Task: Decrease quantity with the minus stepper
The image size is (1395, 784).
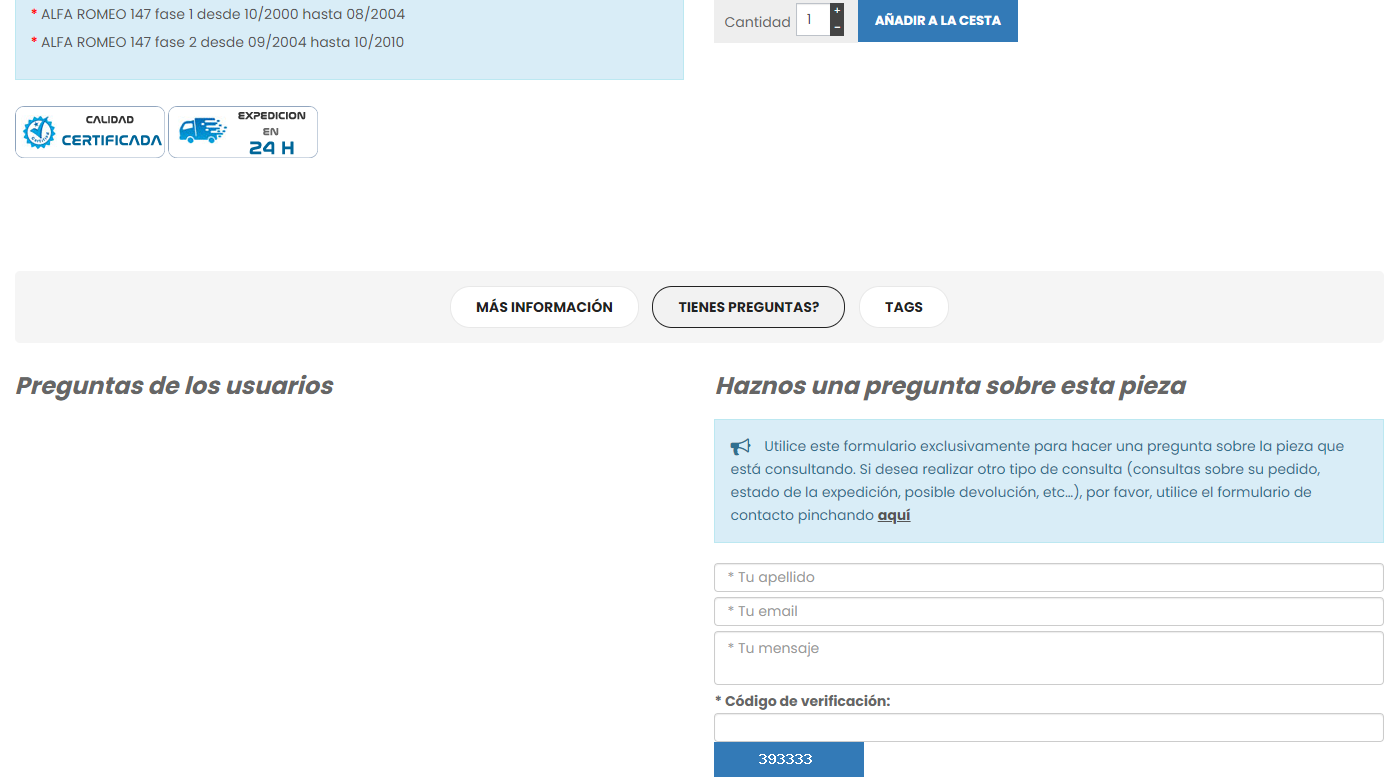Action: click(837, 28)
